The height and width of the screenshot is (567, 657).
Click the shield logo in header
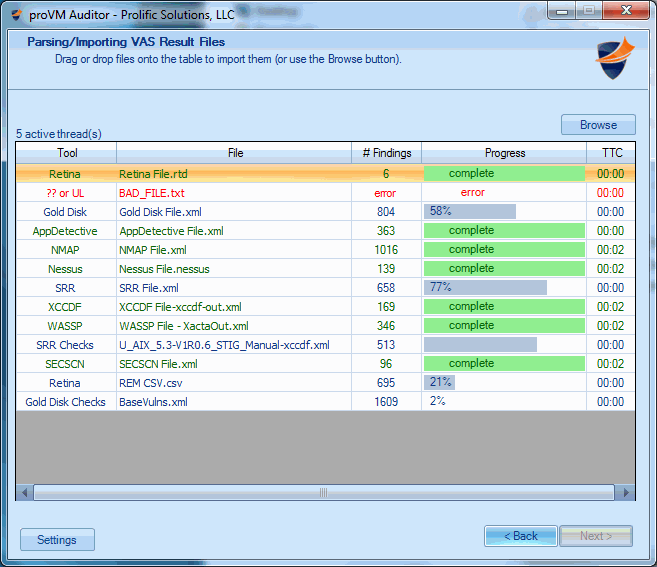[615, 58]
